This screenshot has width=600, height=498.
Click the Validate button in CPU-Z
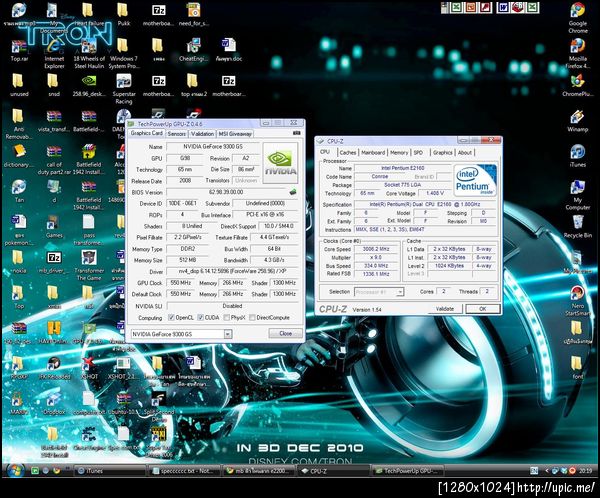[x=445, y=309]
